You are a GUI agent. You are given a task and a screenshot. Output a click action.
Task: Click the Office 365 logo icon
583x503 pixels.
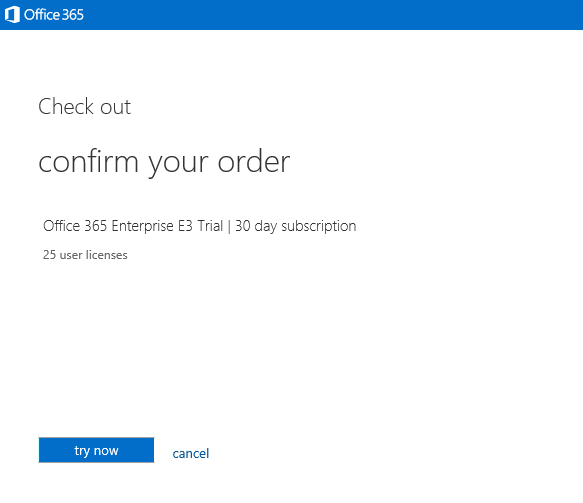12,15
